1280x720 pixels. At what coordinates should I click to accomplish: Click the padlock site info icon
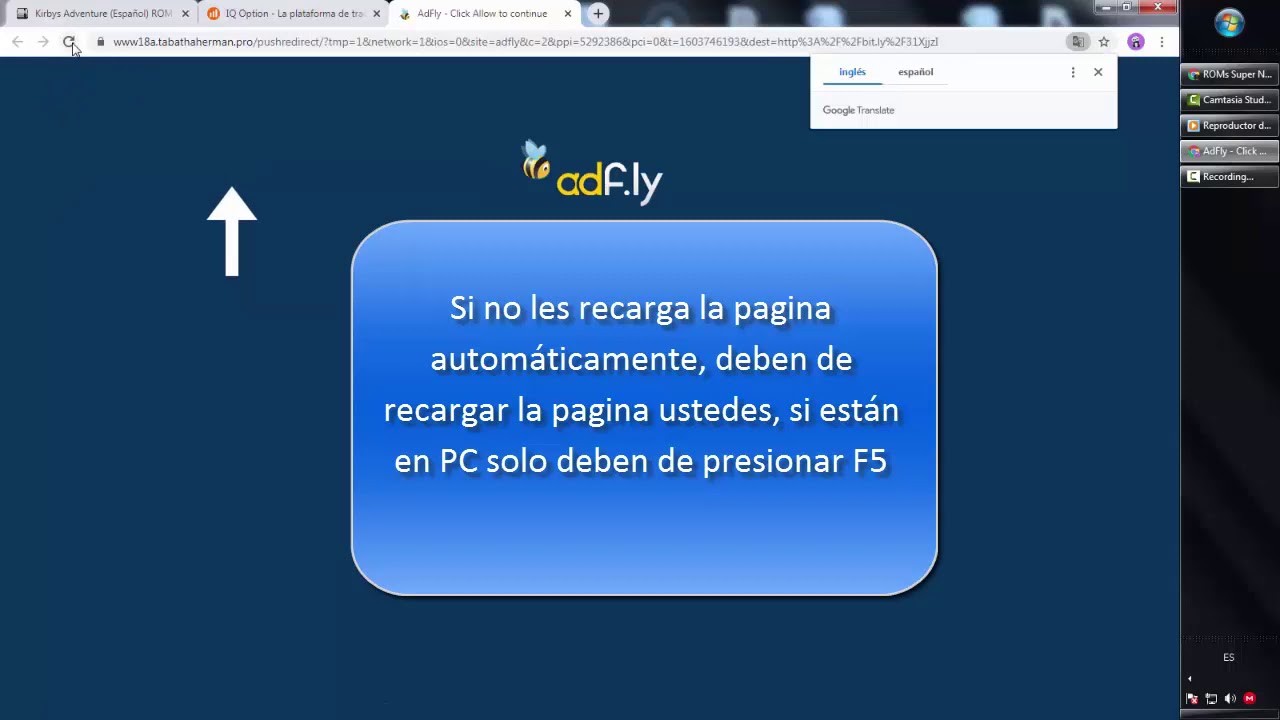(100, 42)
